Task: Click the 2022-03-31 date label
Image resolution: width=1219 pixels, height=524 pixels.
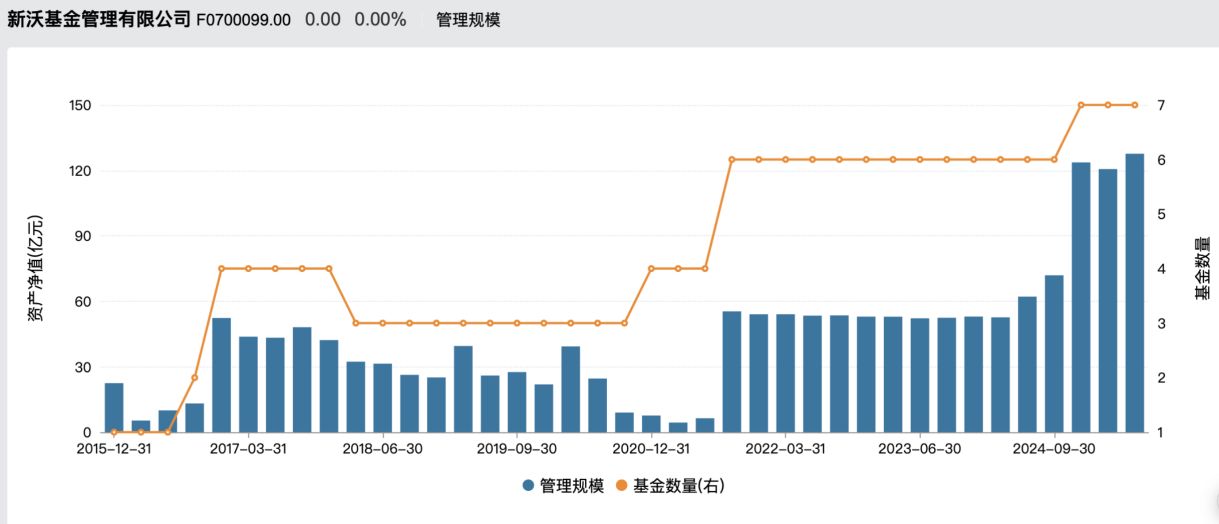Action: click(786, 449)
